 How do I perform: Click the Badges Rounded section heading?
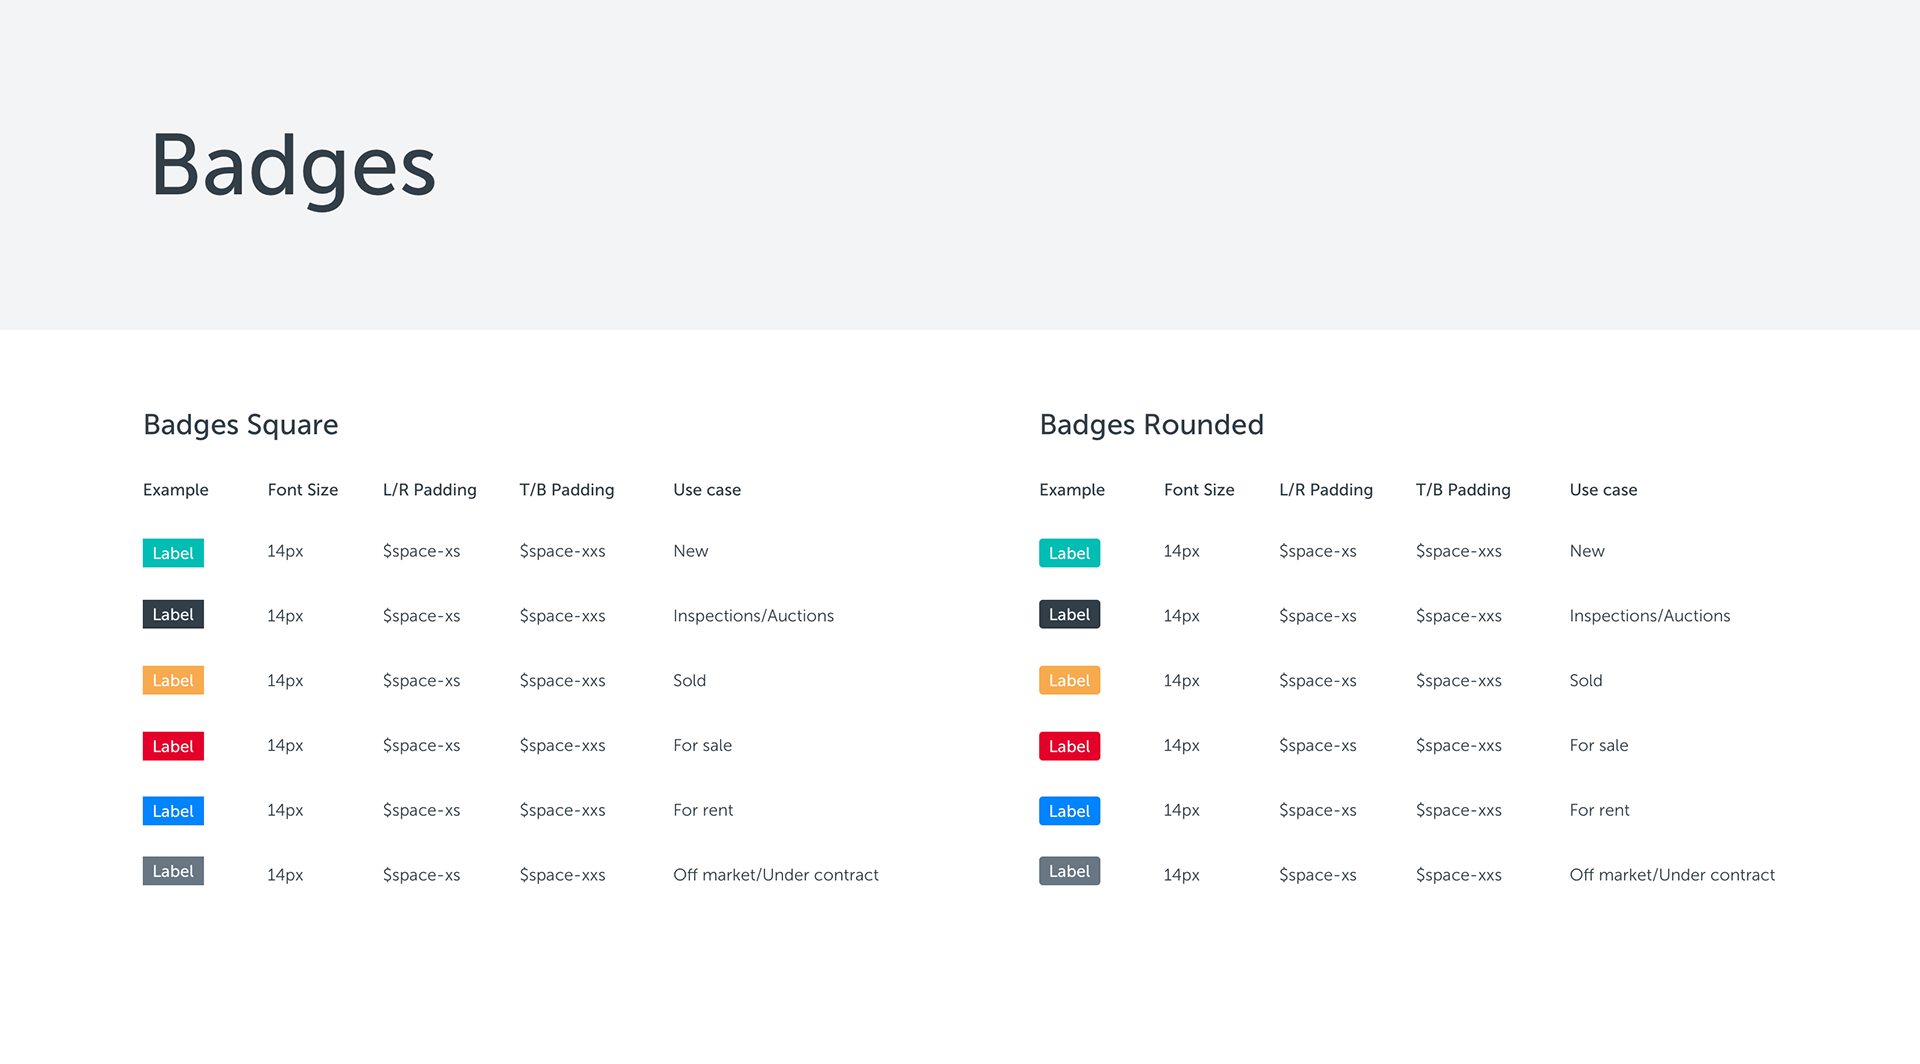[x=1151, y=425]
